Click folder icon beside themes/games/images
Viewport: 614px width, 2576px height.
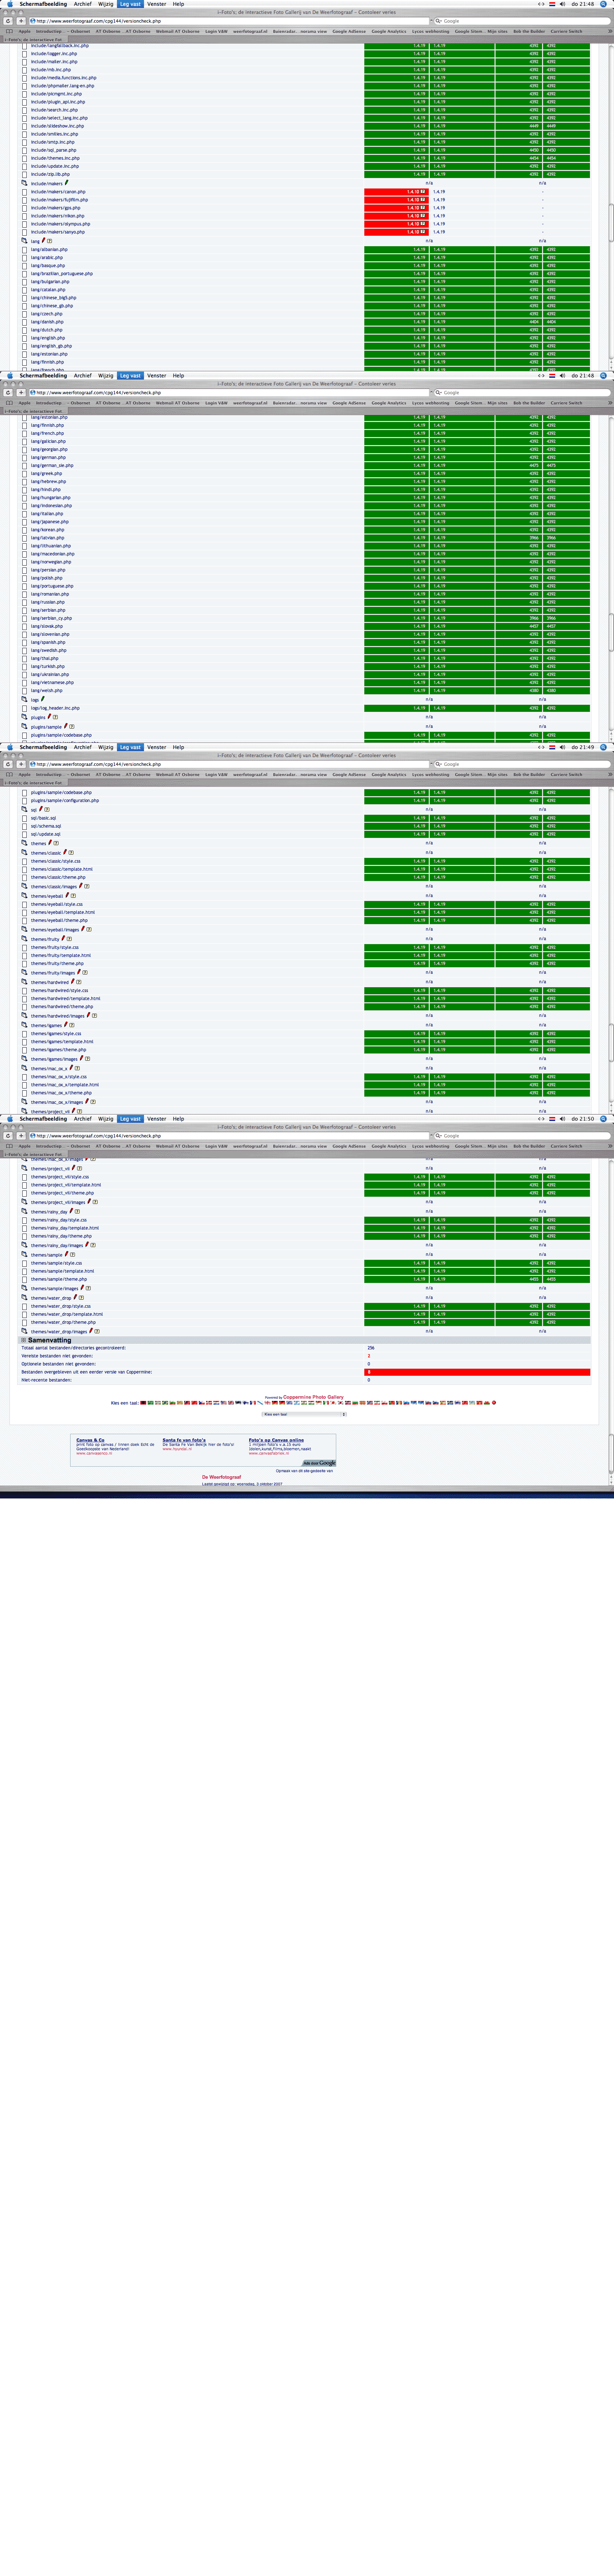[25, 1059]
